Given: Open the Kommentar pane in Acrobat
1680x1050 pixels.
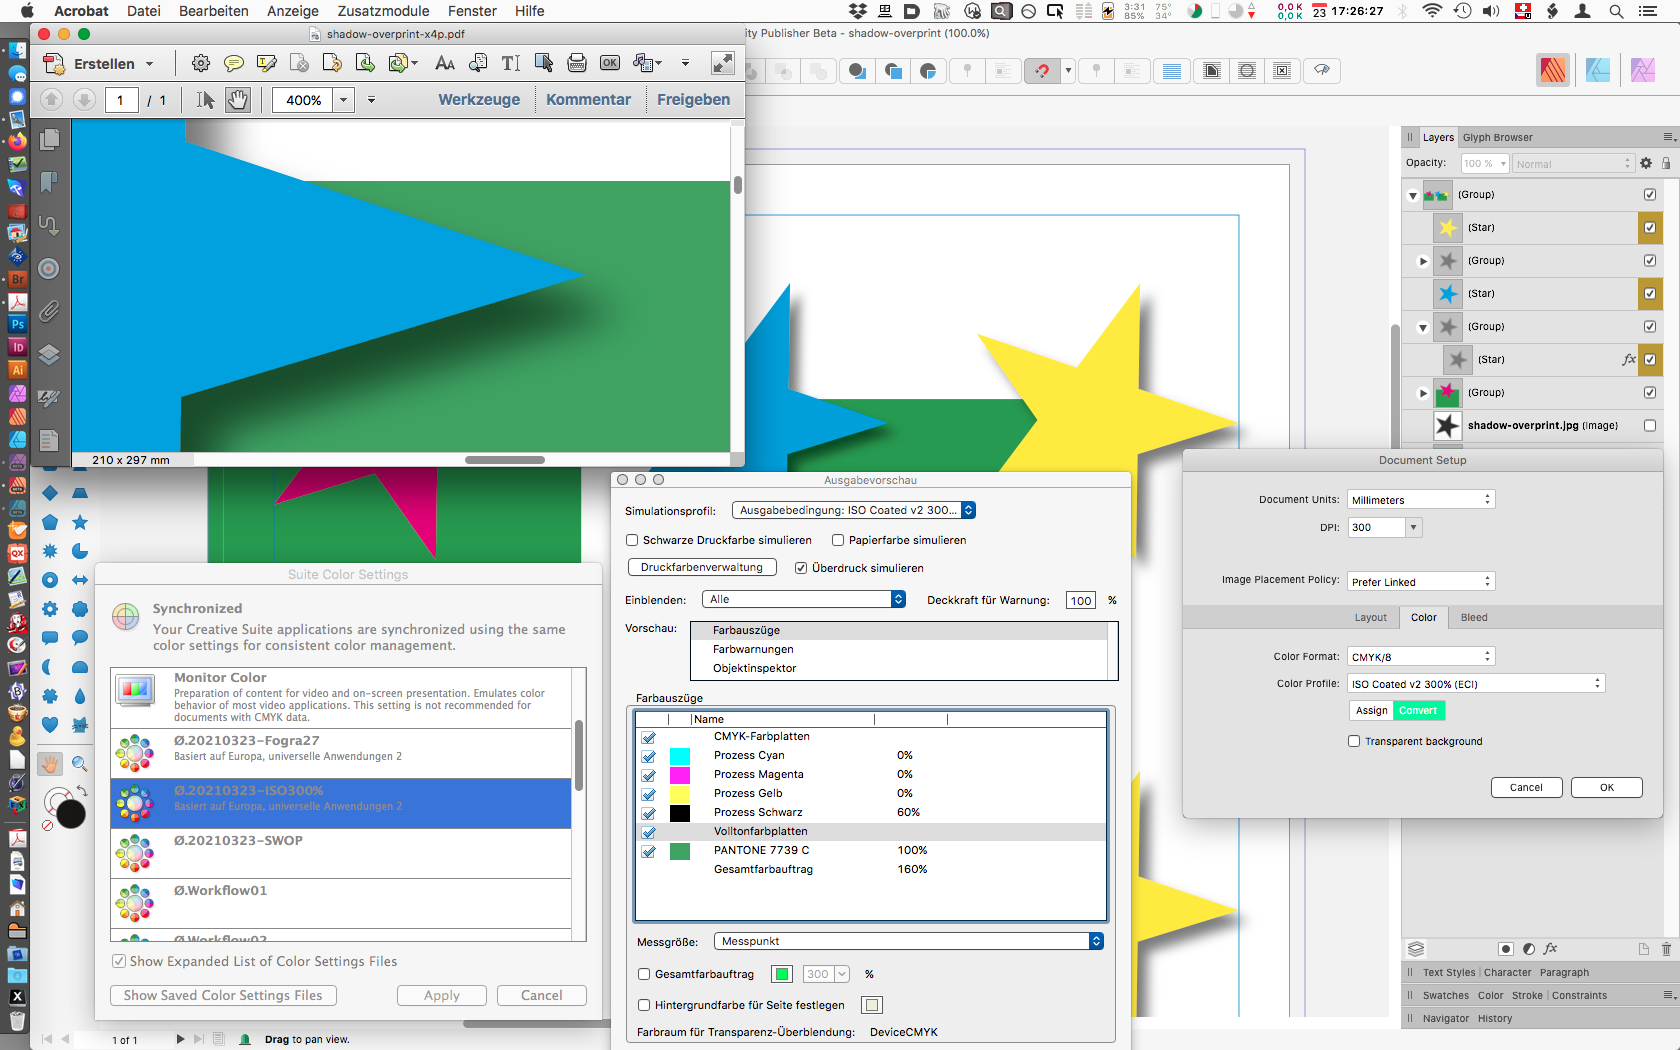Looking at the screenshot, I should click(x=588, y=100).
